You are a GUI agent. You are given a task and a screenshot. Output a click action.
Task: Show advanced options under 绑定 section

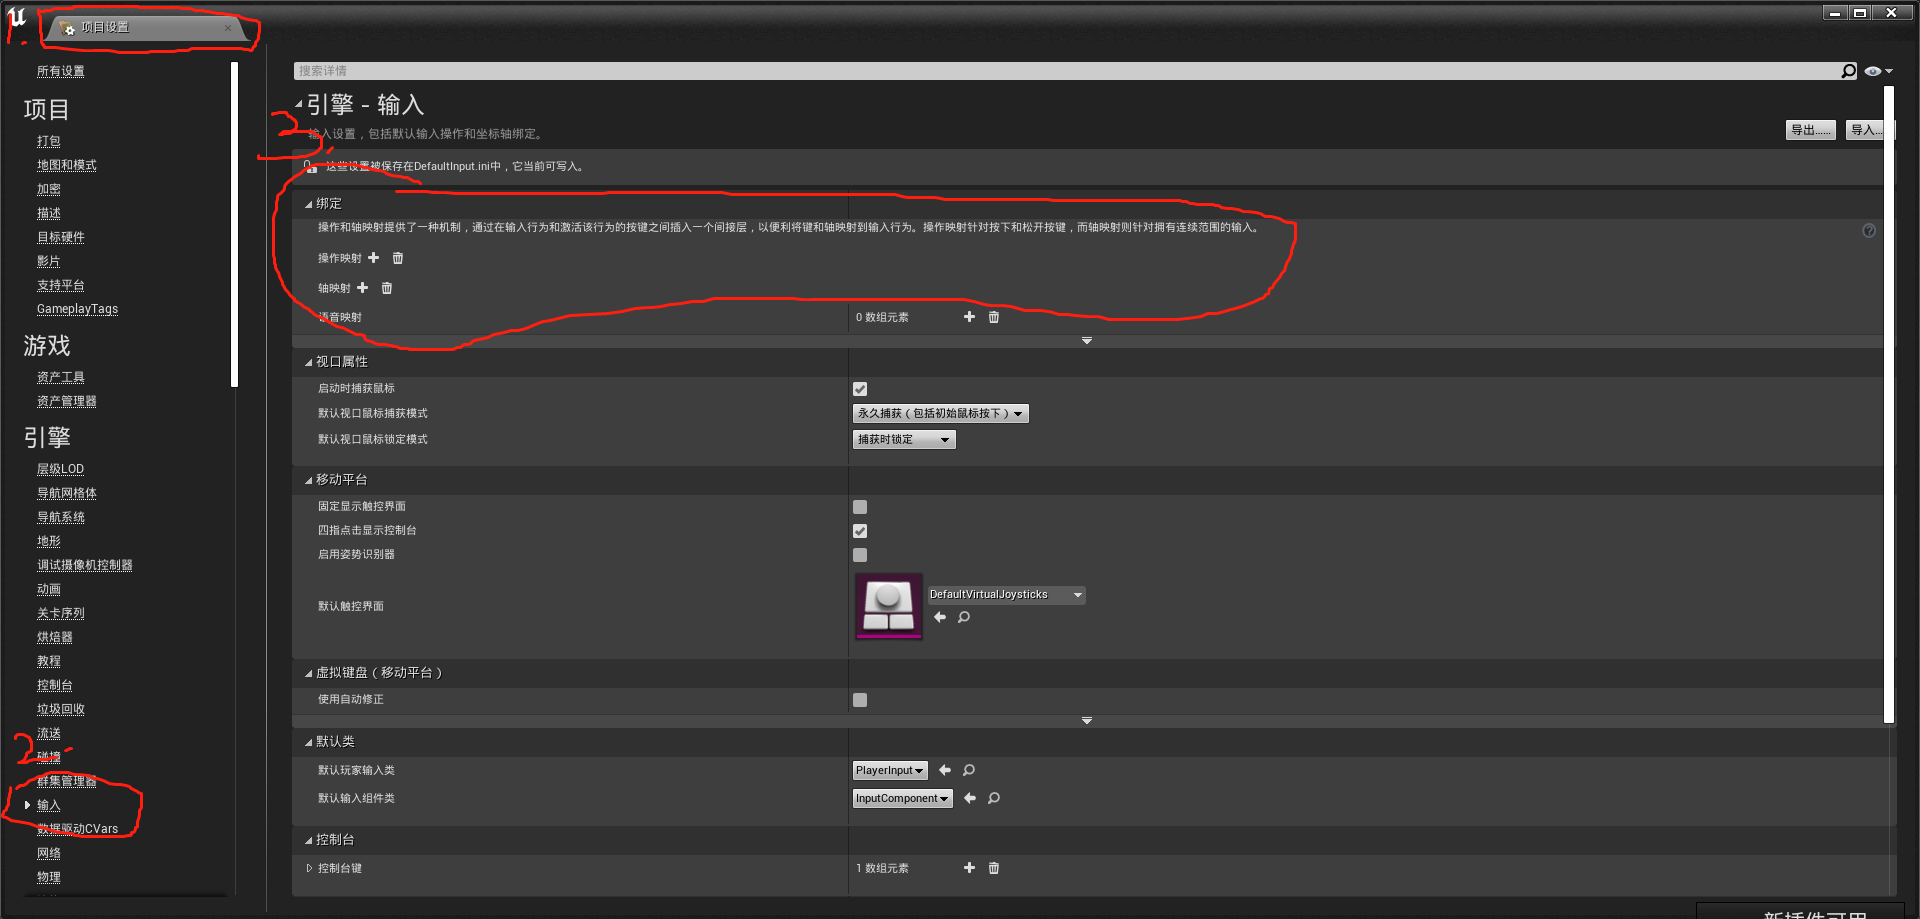(1087, 341)
